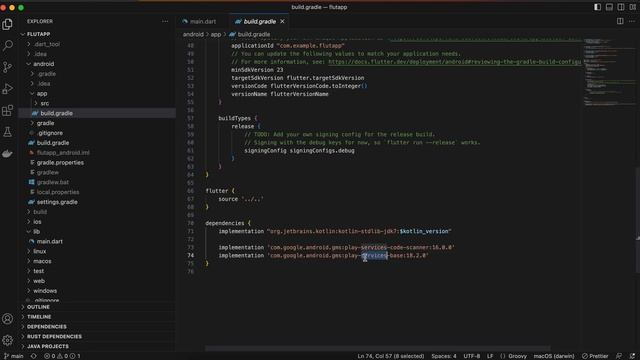Open the Explorer view in activity bar
Screen dimensions: 640x360
7,24
